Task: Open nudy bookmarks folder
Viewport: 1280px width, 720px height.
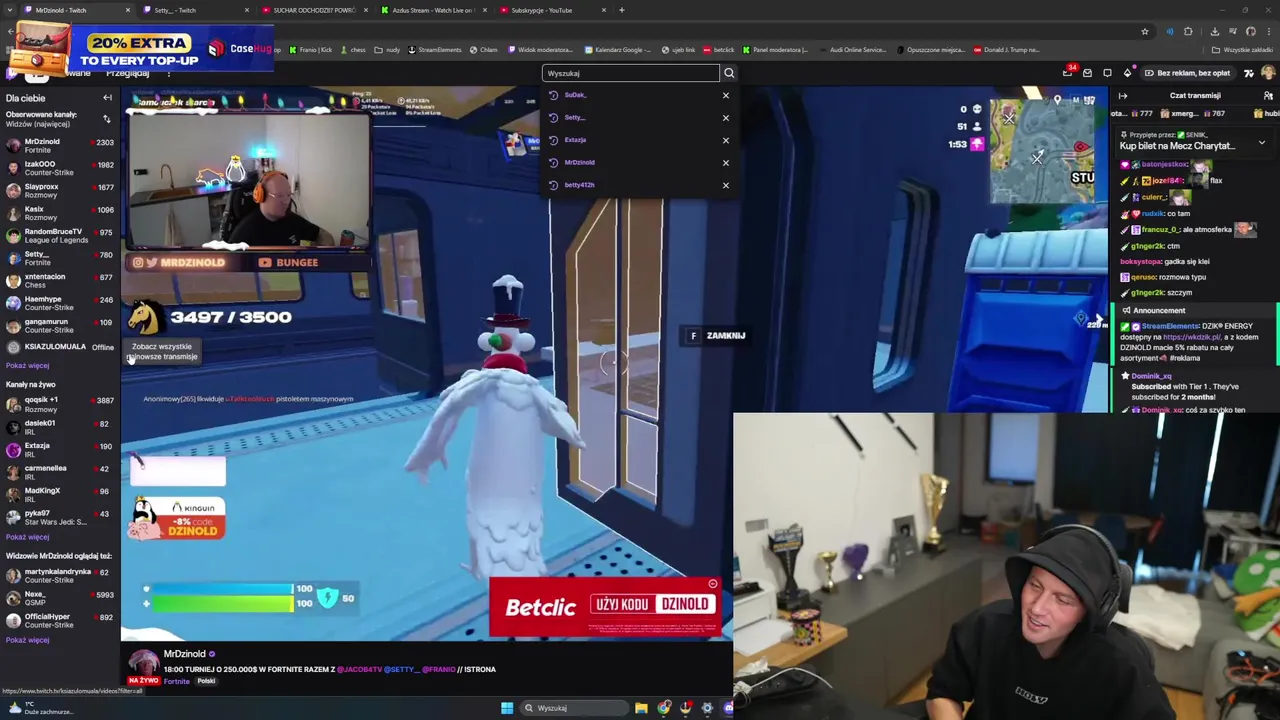Action: pyautogui.click(x=387, y=50)
